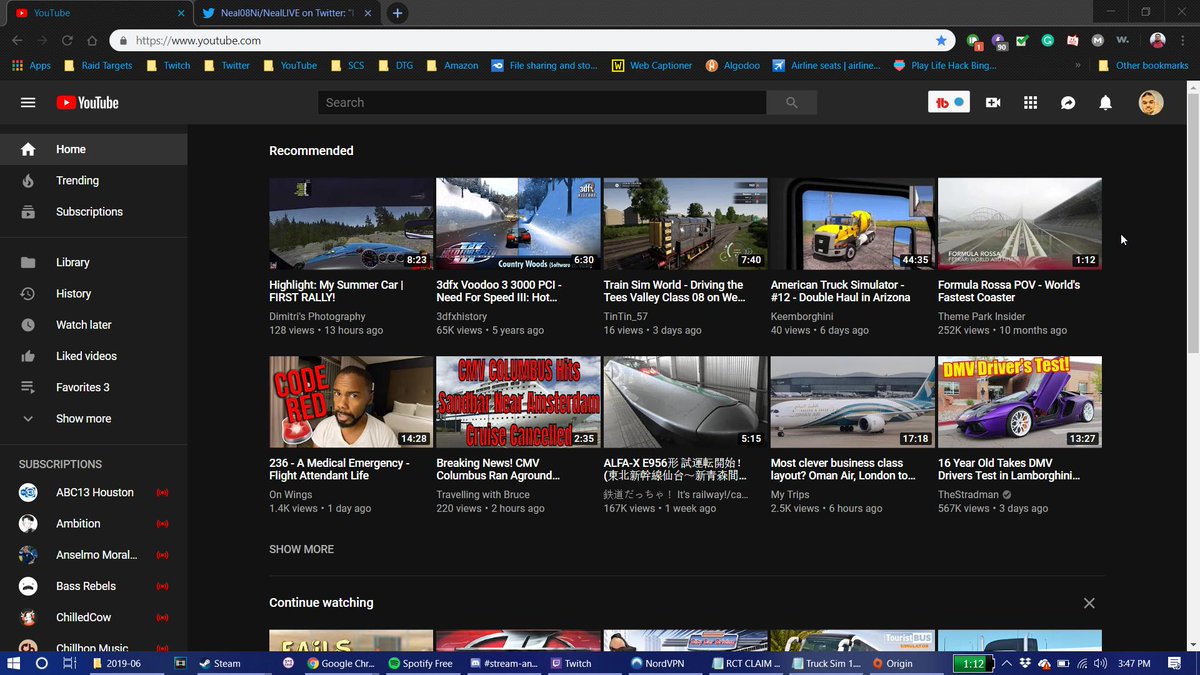Open the notifications bell

[x=1105, y=102]
